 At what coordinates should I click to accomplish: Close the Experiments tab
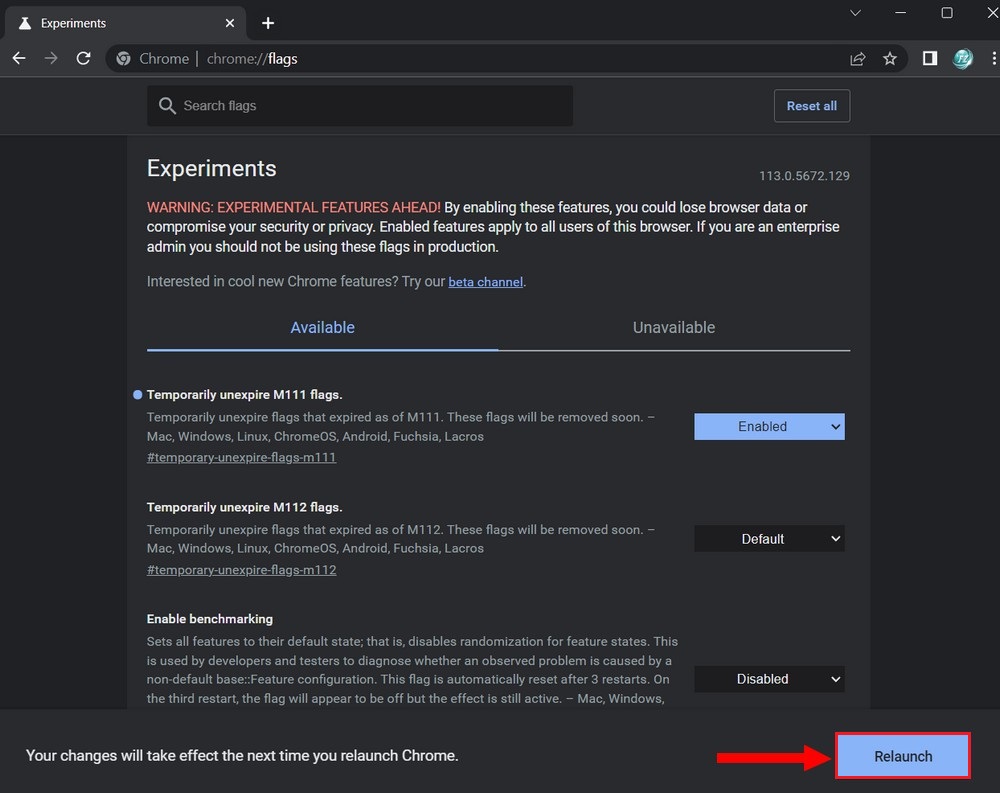(230, 23)
